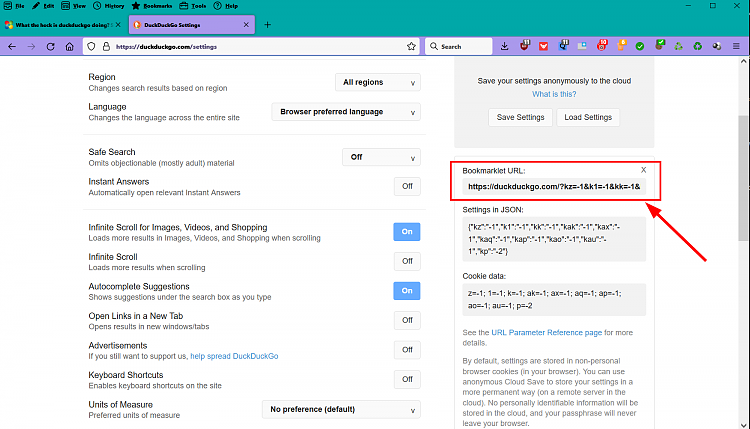Toggle the Advertisements setting
This screenshot has height=429, width=750.
point(407,350)
